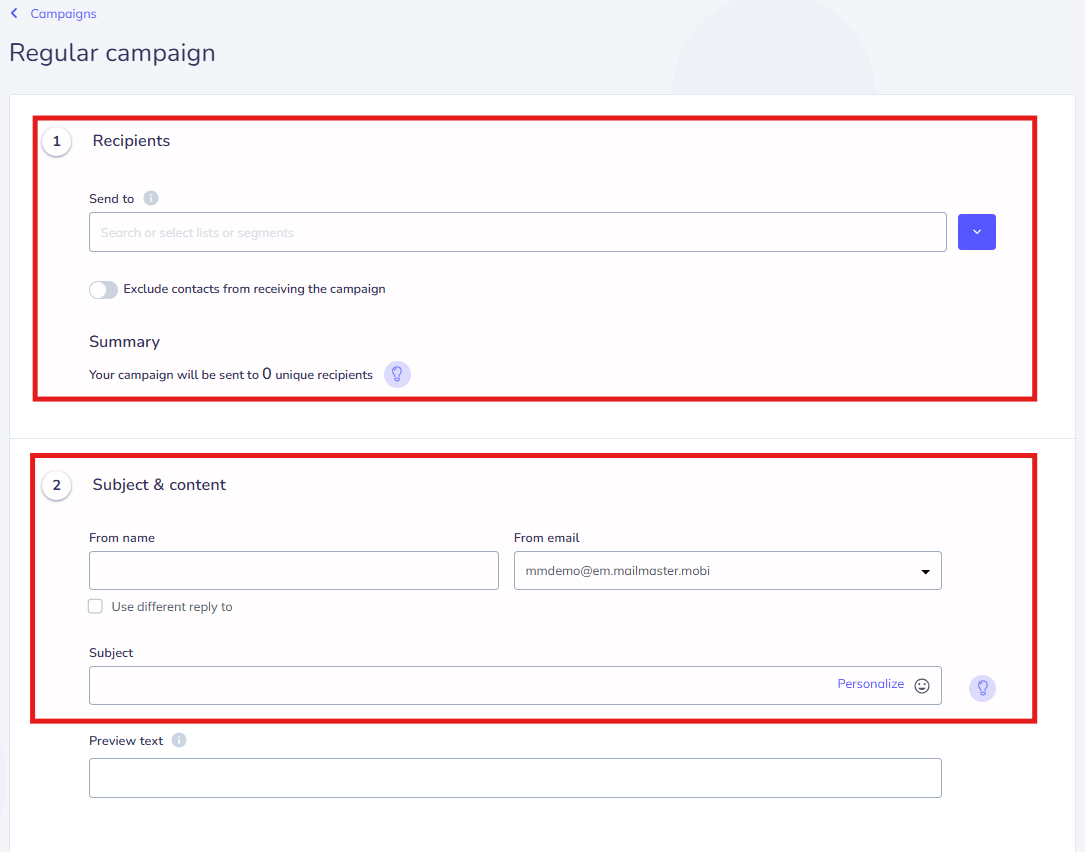Click the exclude contacts from receiving label
The height and width of the screenshot is (852, 1085).
254,289
